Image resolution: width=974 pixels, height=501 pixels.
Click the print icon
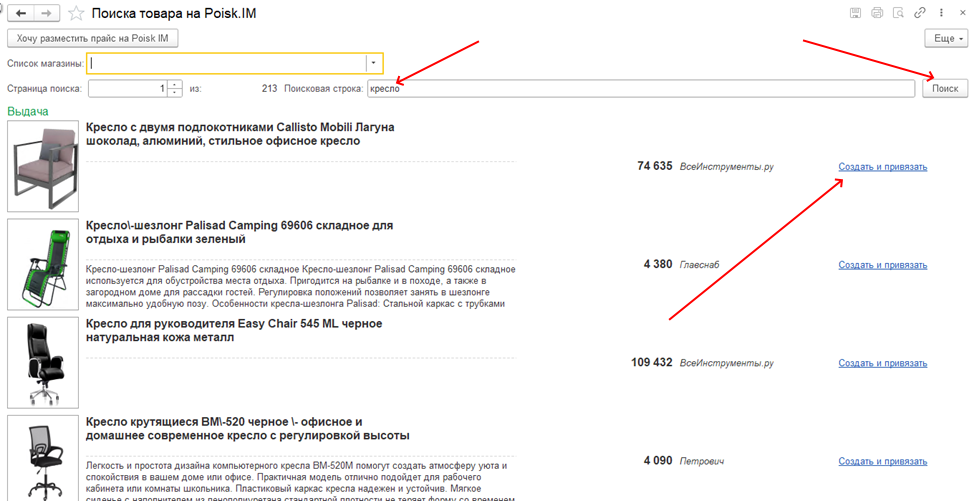click(877, 14)
